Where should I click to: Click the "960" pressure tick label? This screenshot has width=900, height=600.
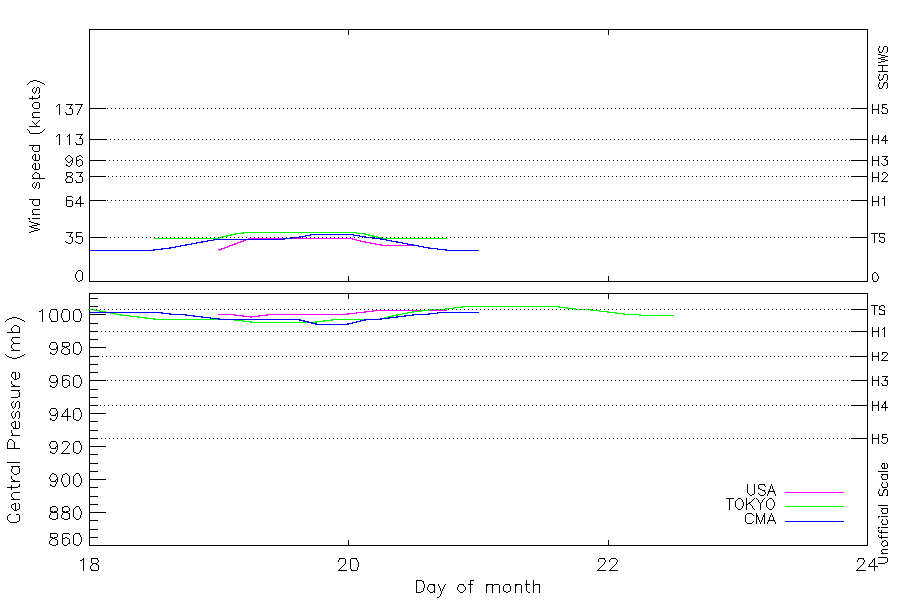[x=66, y=381]
